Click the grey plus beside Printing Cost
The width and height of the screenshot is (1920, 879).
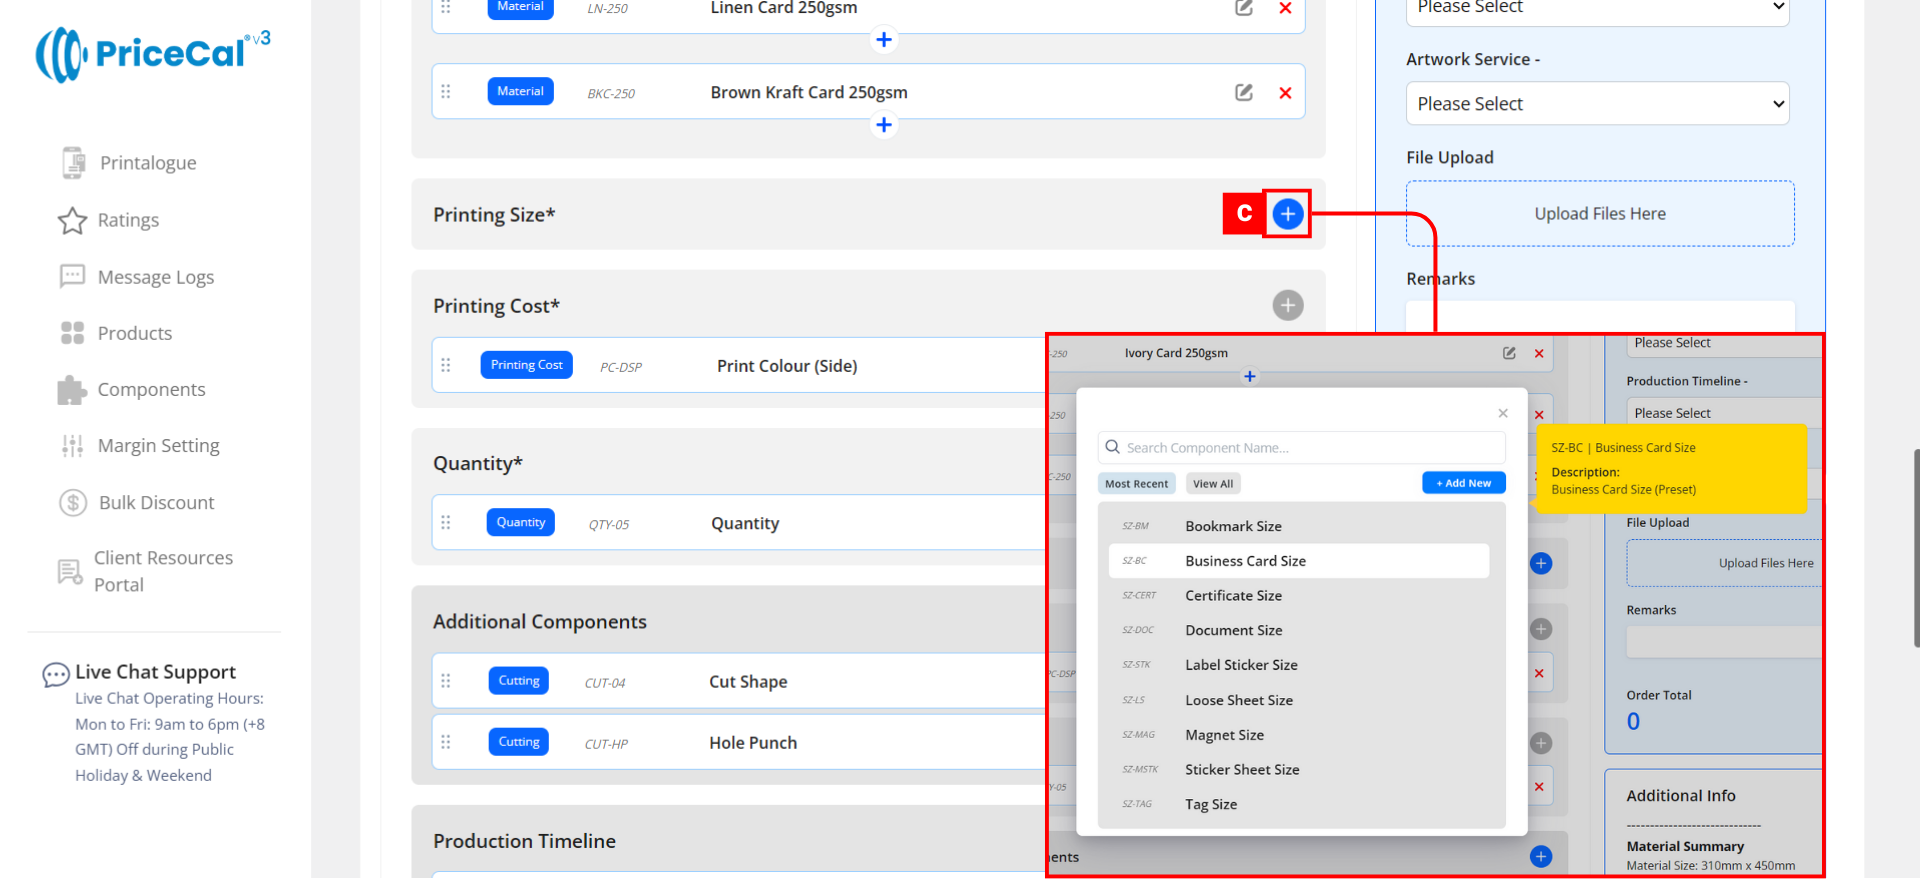pyautogui.click(x=1287, y=305)
